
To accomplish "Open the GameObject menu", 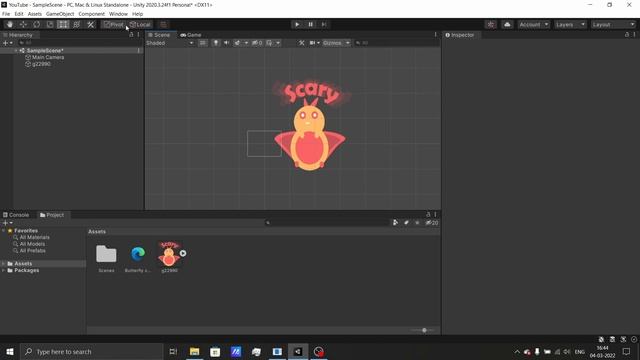I will point(60,14).
